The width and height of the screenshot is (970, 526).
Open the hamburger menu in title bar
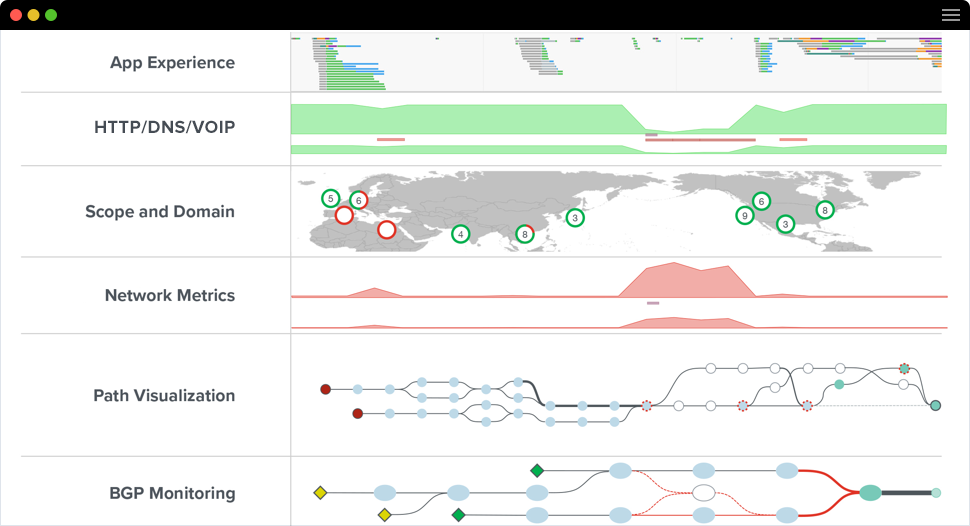coord(950,15)
